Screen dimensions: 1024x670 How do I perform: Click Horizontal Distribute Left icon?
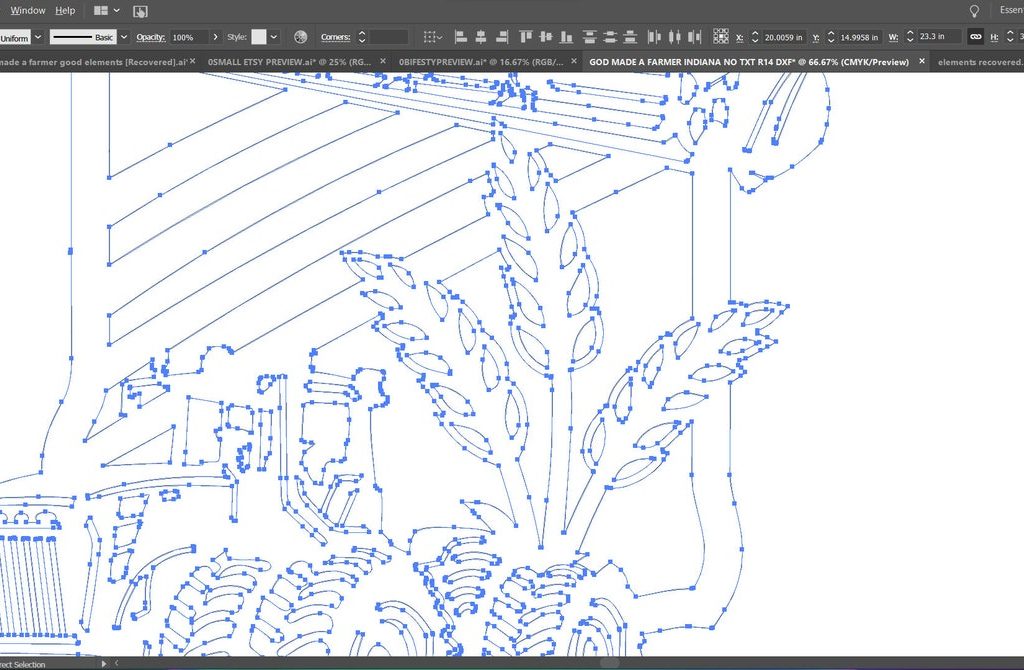[x=654, y=37]
